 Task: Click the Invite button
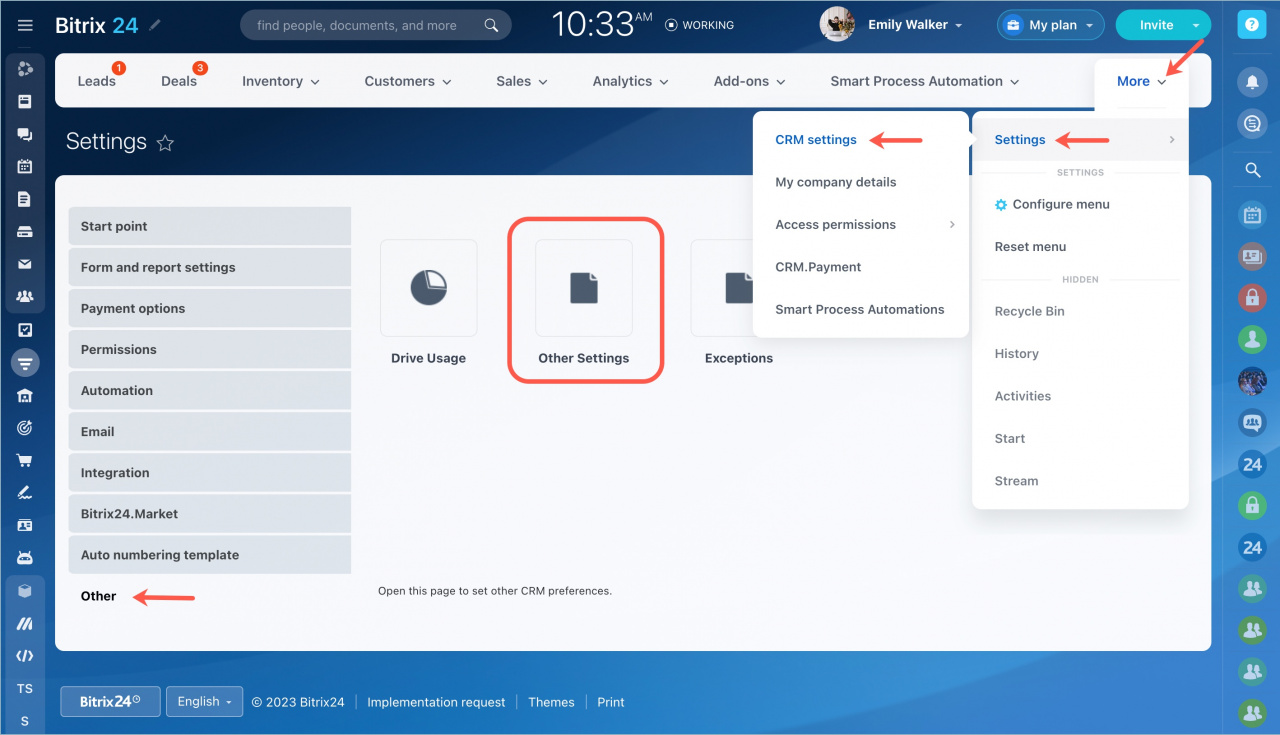pos(1156,25)
